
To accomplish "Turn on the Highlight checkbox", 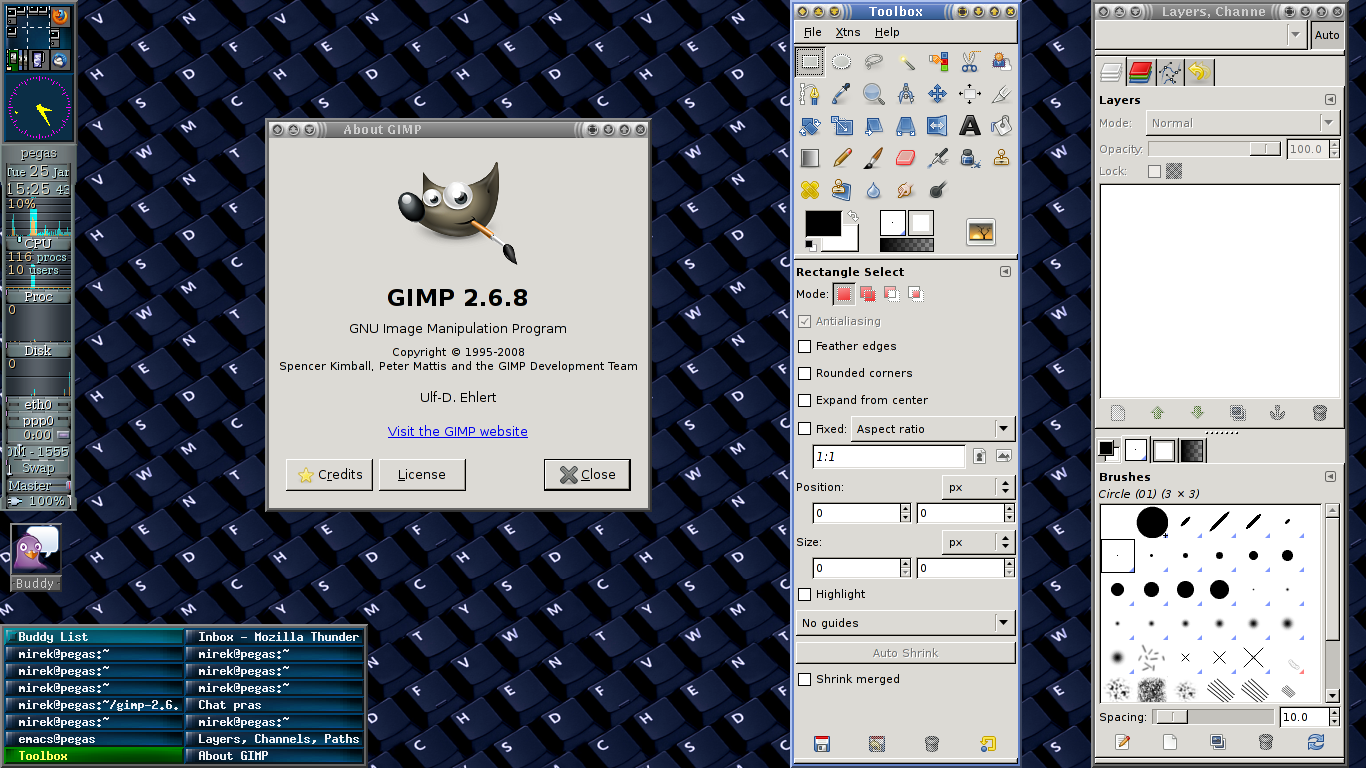I will (x=805, y=594).
